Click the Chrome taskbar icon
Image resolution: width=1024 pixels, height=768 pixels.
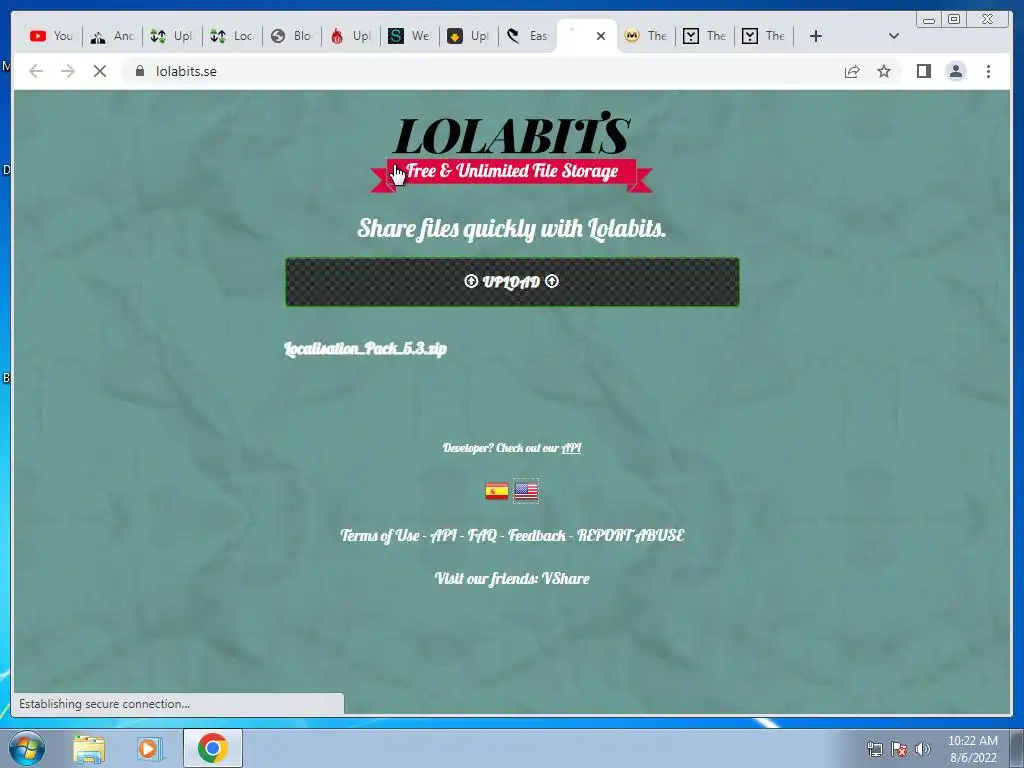212,748
